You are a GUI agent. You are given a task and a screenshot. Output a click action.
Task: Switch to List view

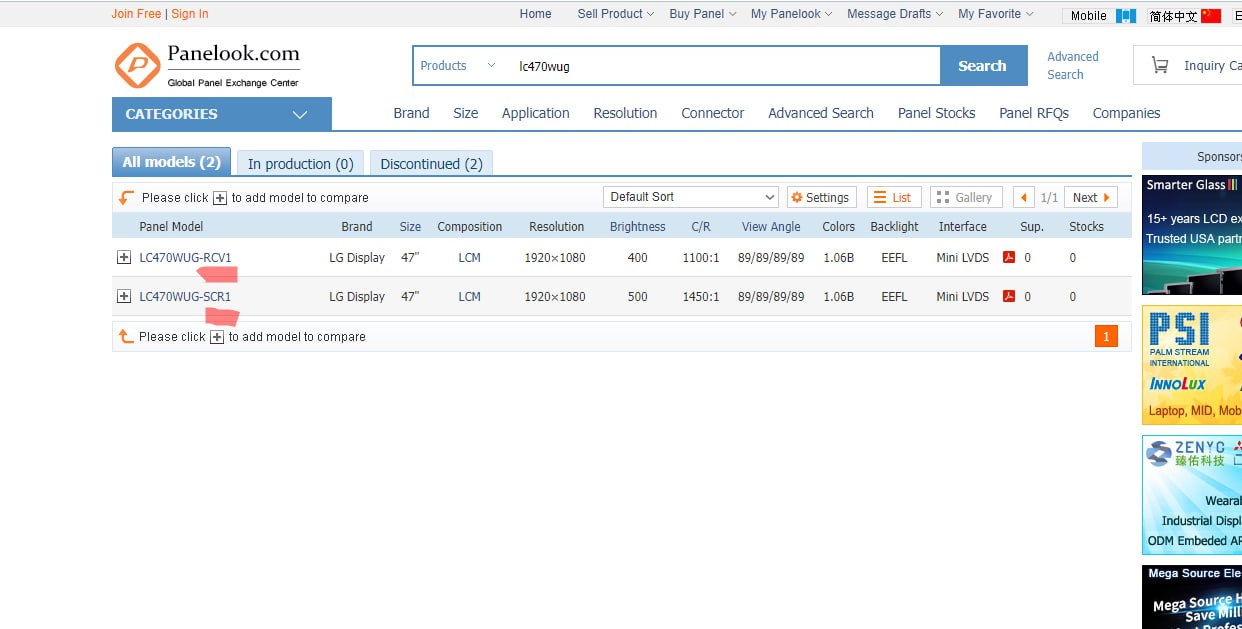[x=893, y=197]
